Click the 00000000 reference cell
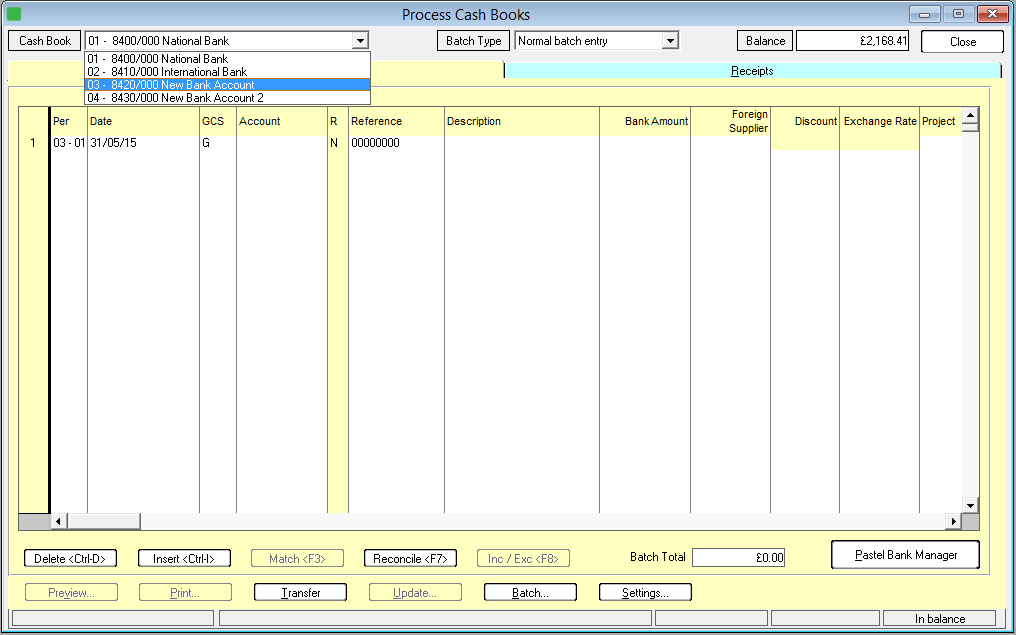This screenshot has height=635, width=1016. tap(397, 143)
